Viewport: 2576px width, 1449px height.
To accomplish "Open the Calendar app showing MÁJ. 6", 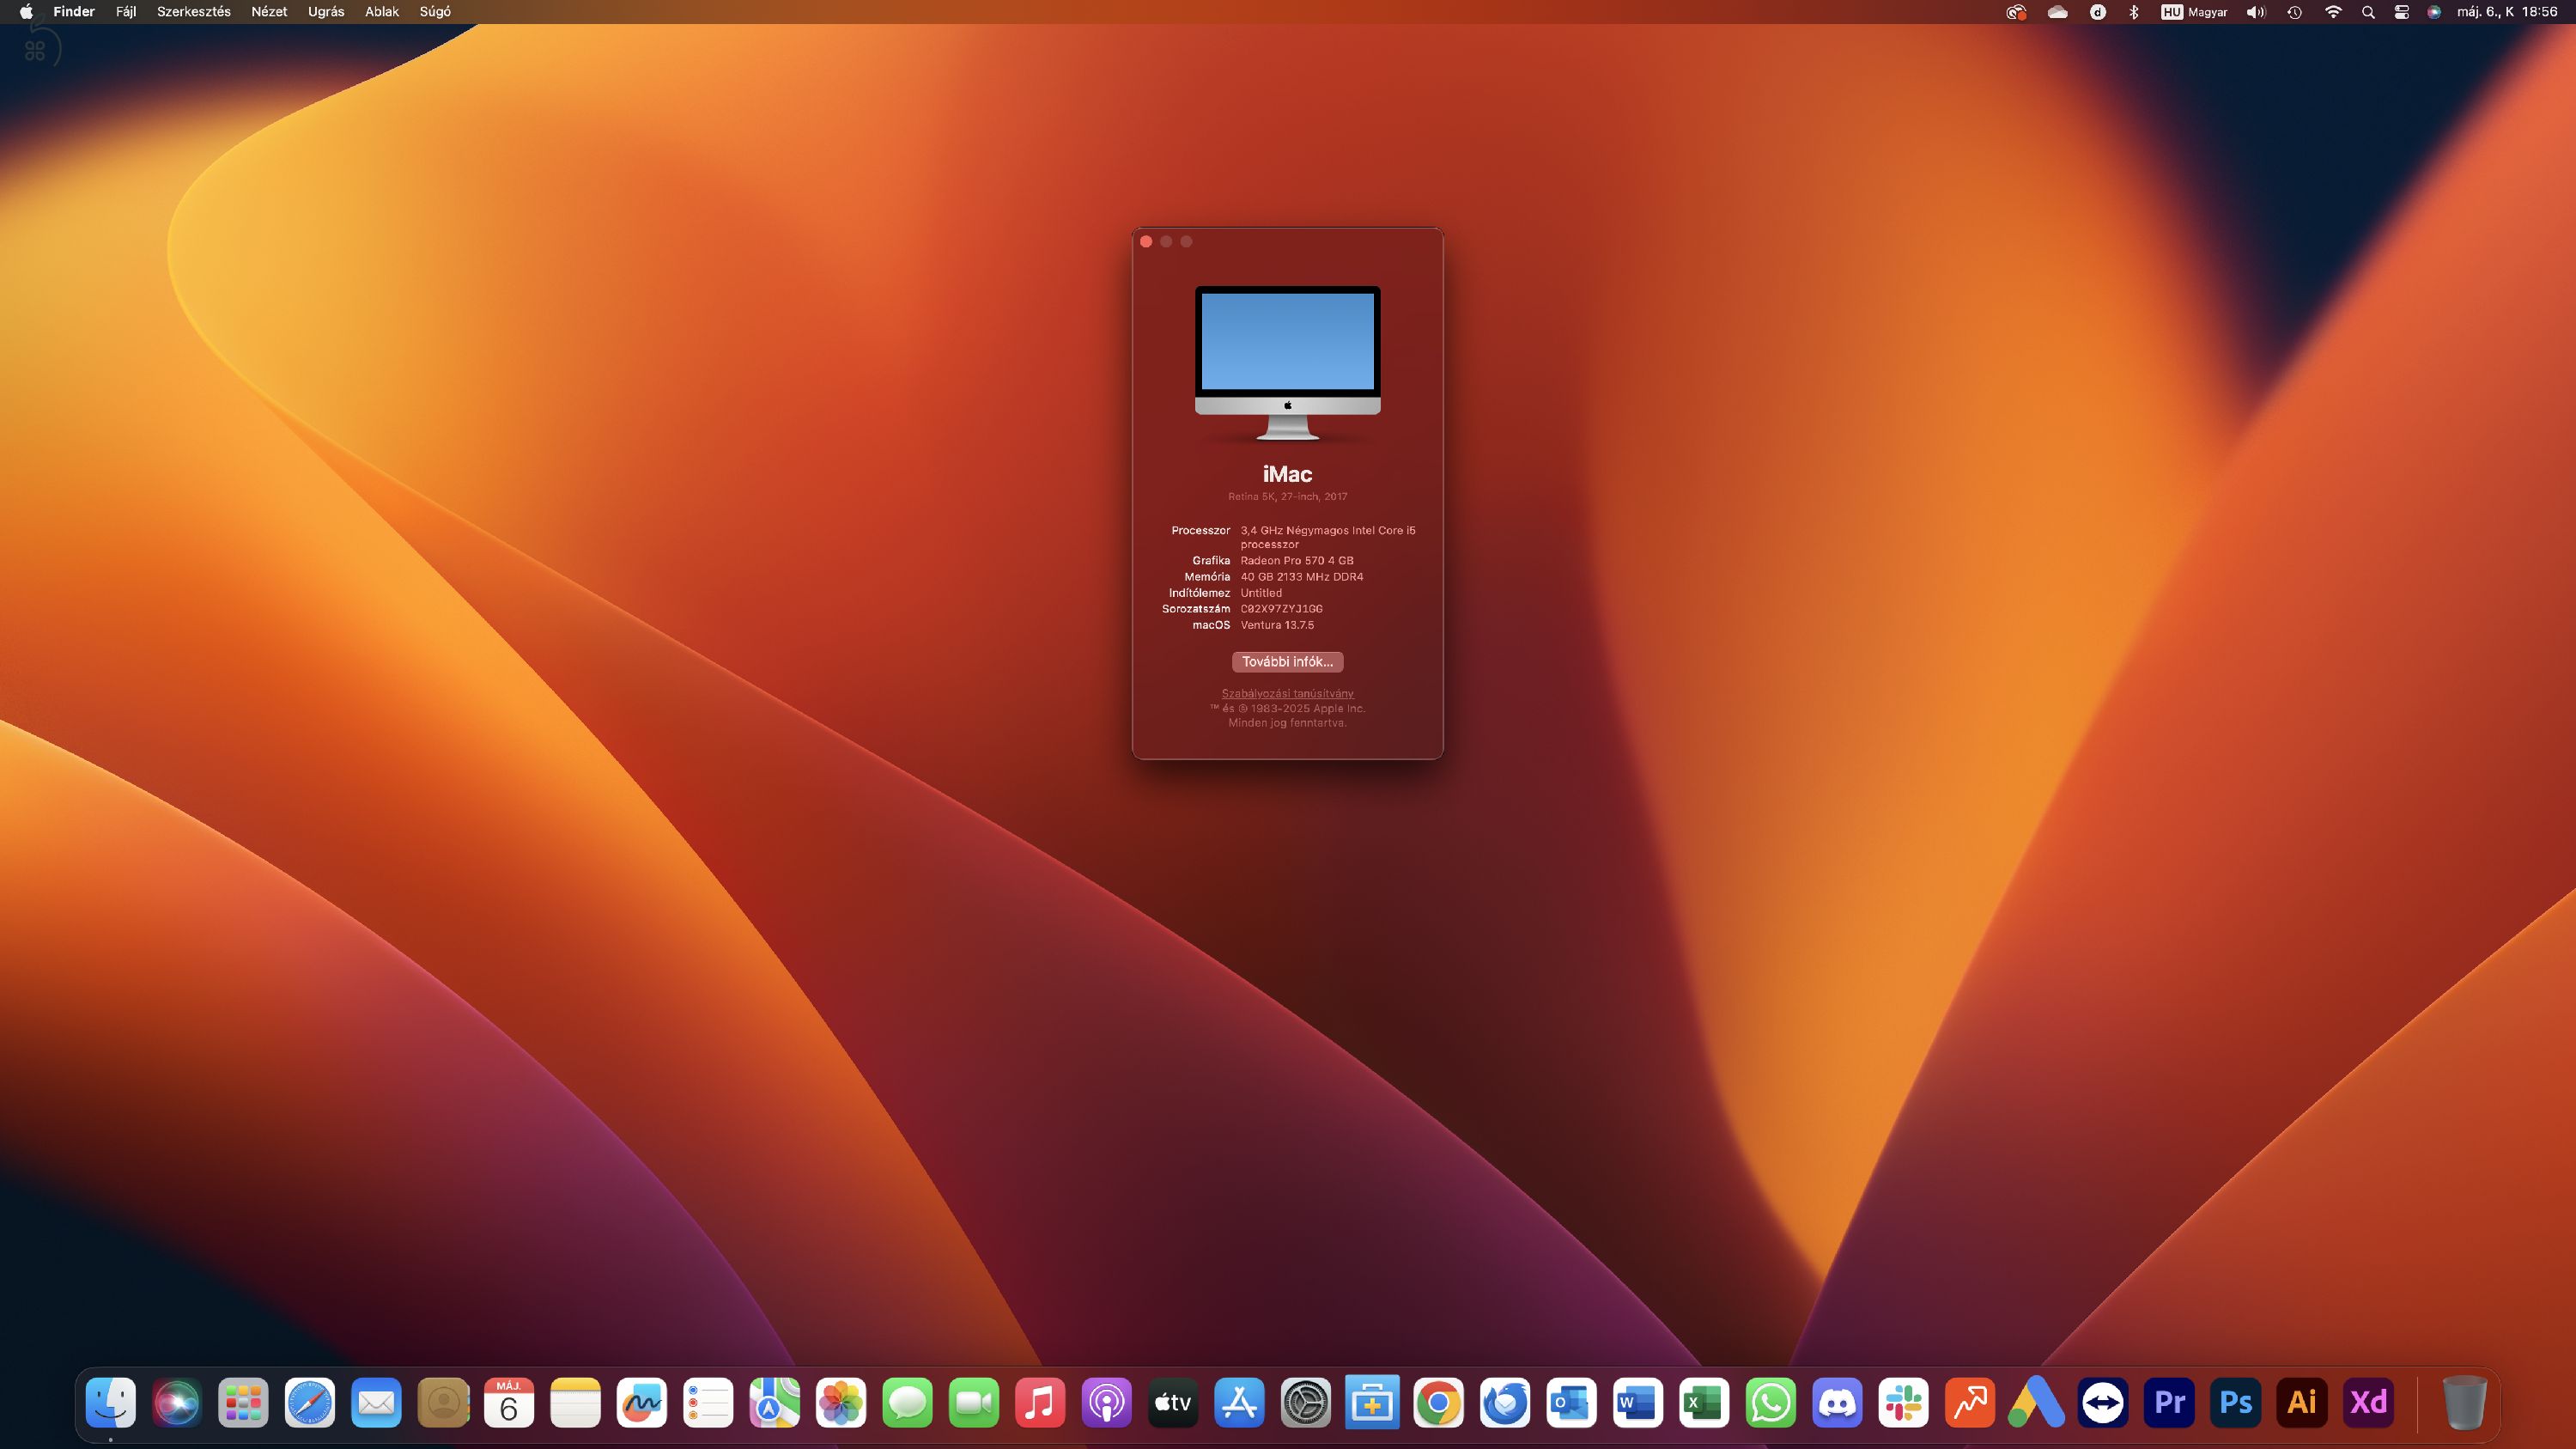I will [509, 1402].
